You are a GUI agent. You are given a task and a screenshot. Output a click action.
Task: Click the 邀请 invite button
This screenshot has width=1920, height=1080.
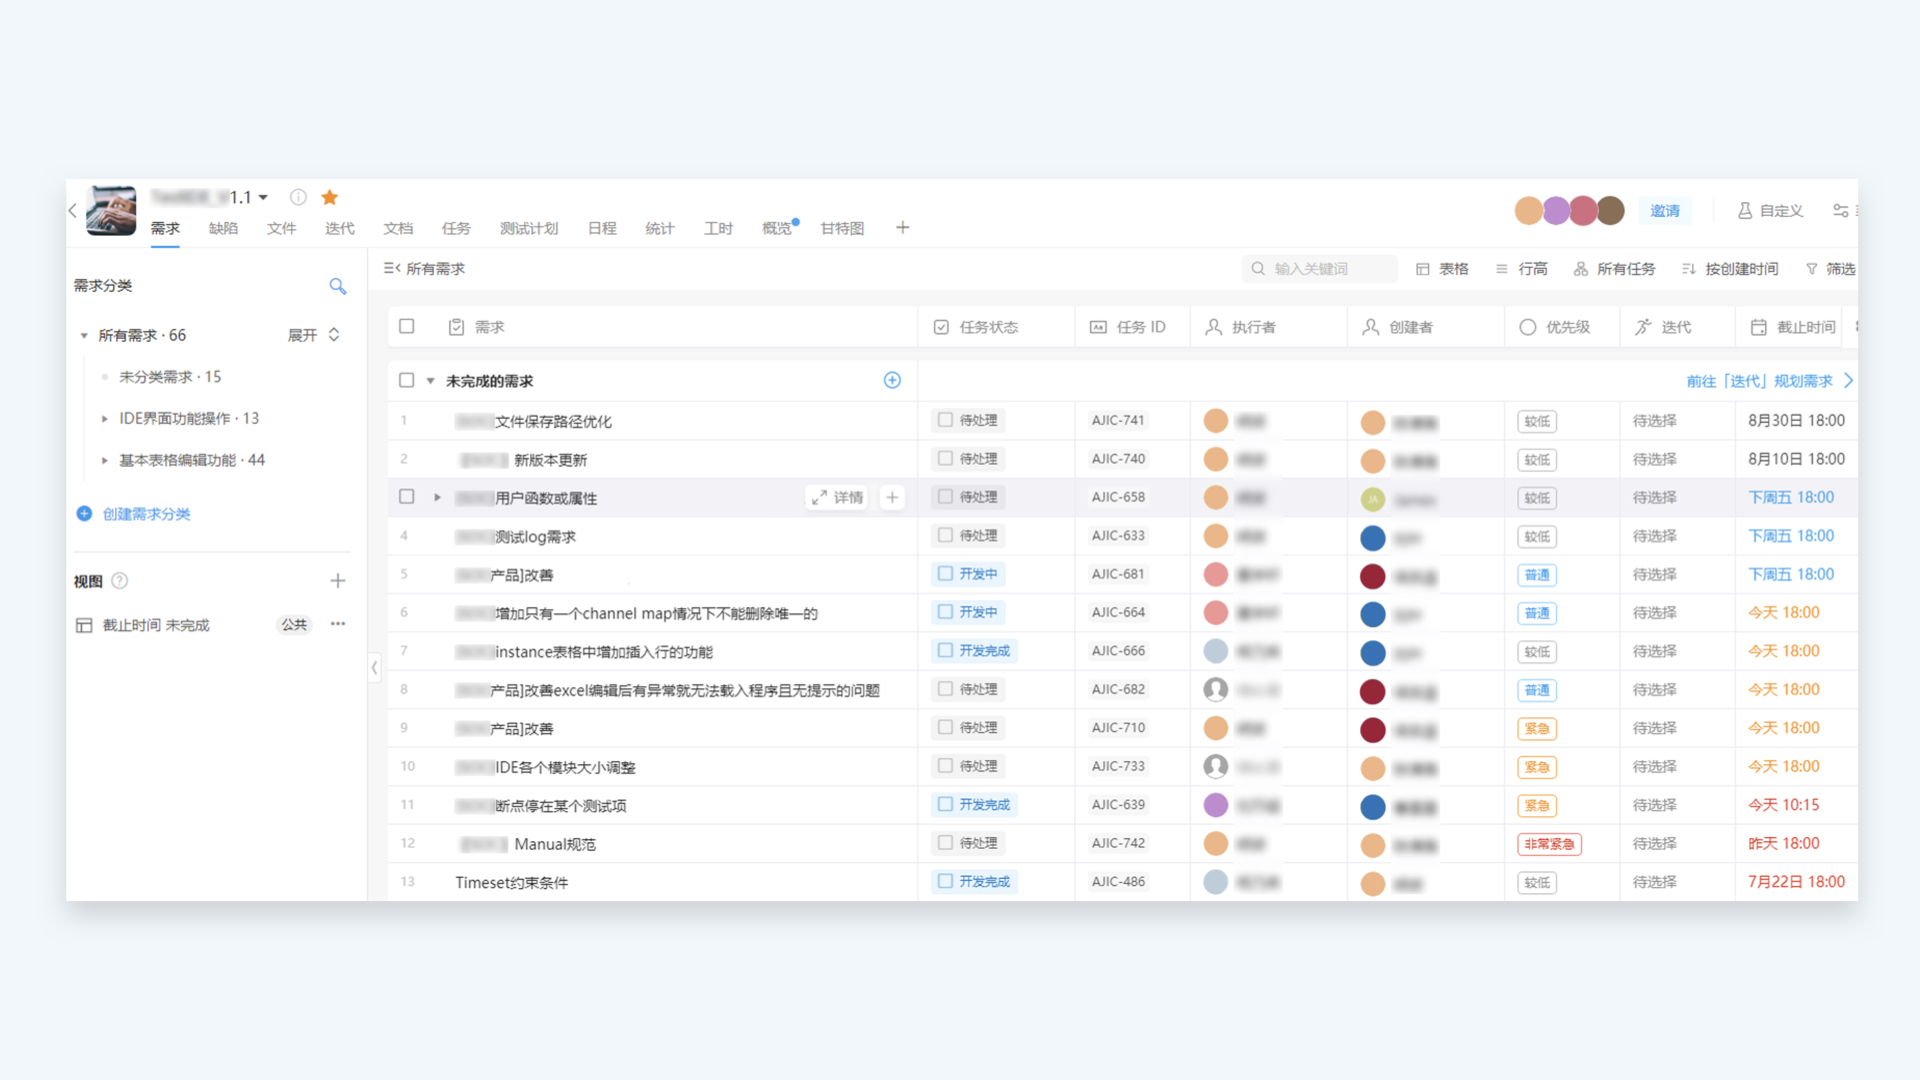click(x=1665, y=210)
